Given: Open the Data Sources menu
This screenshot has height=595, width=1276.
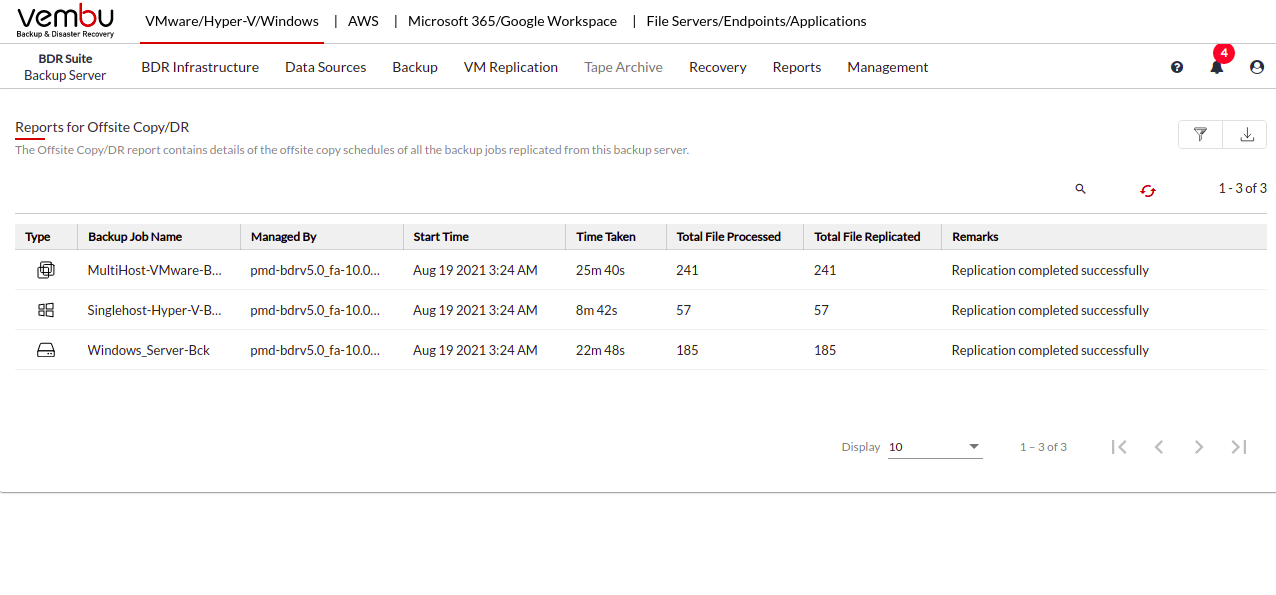Looking at the screenshot, I should coord(325,67).
